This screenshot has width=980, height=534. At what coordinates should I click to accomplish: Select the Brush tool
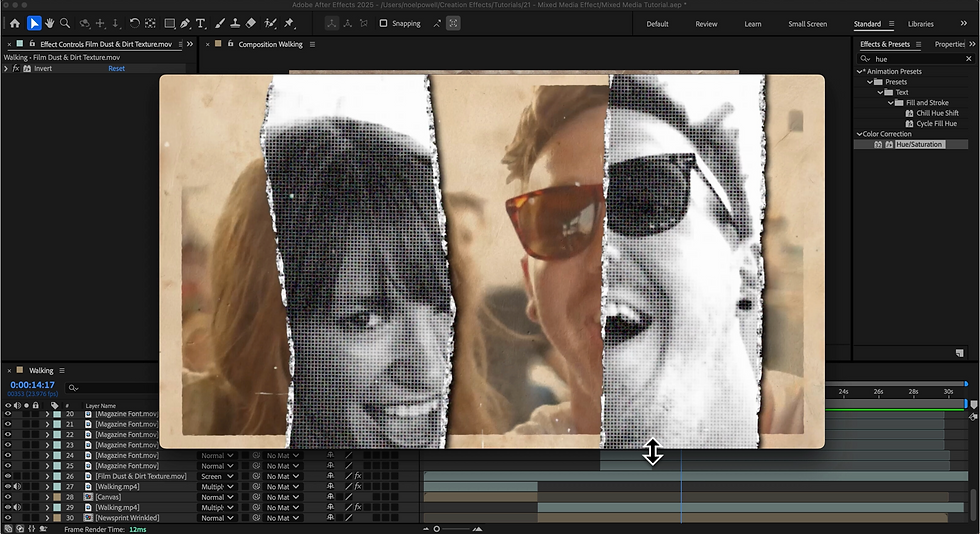tap(220, 24)
